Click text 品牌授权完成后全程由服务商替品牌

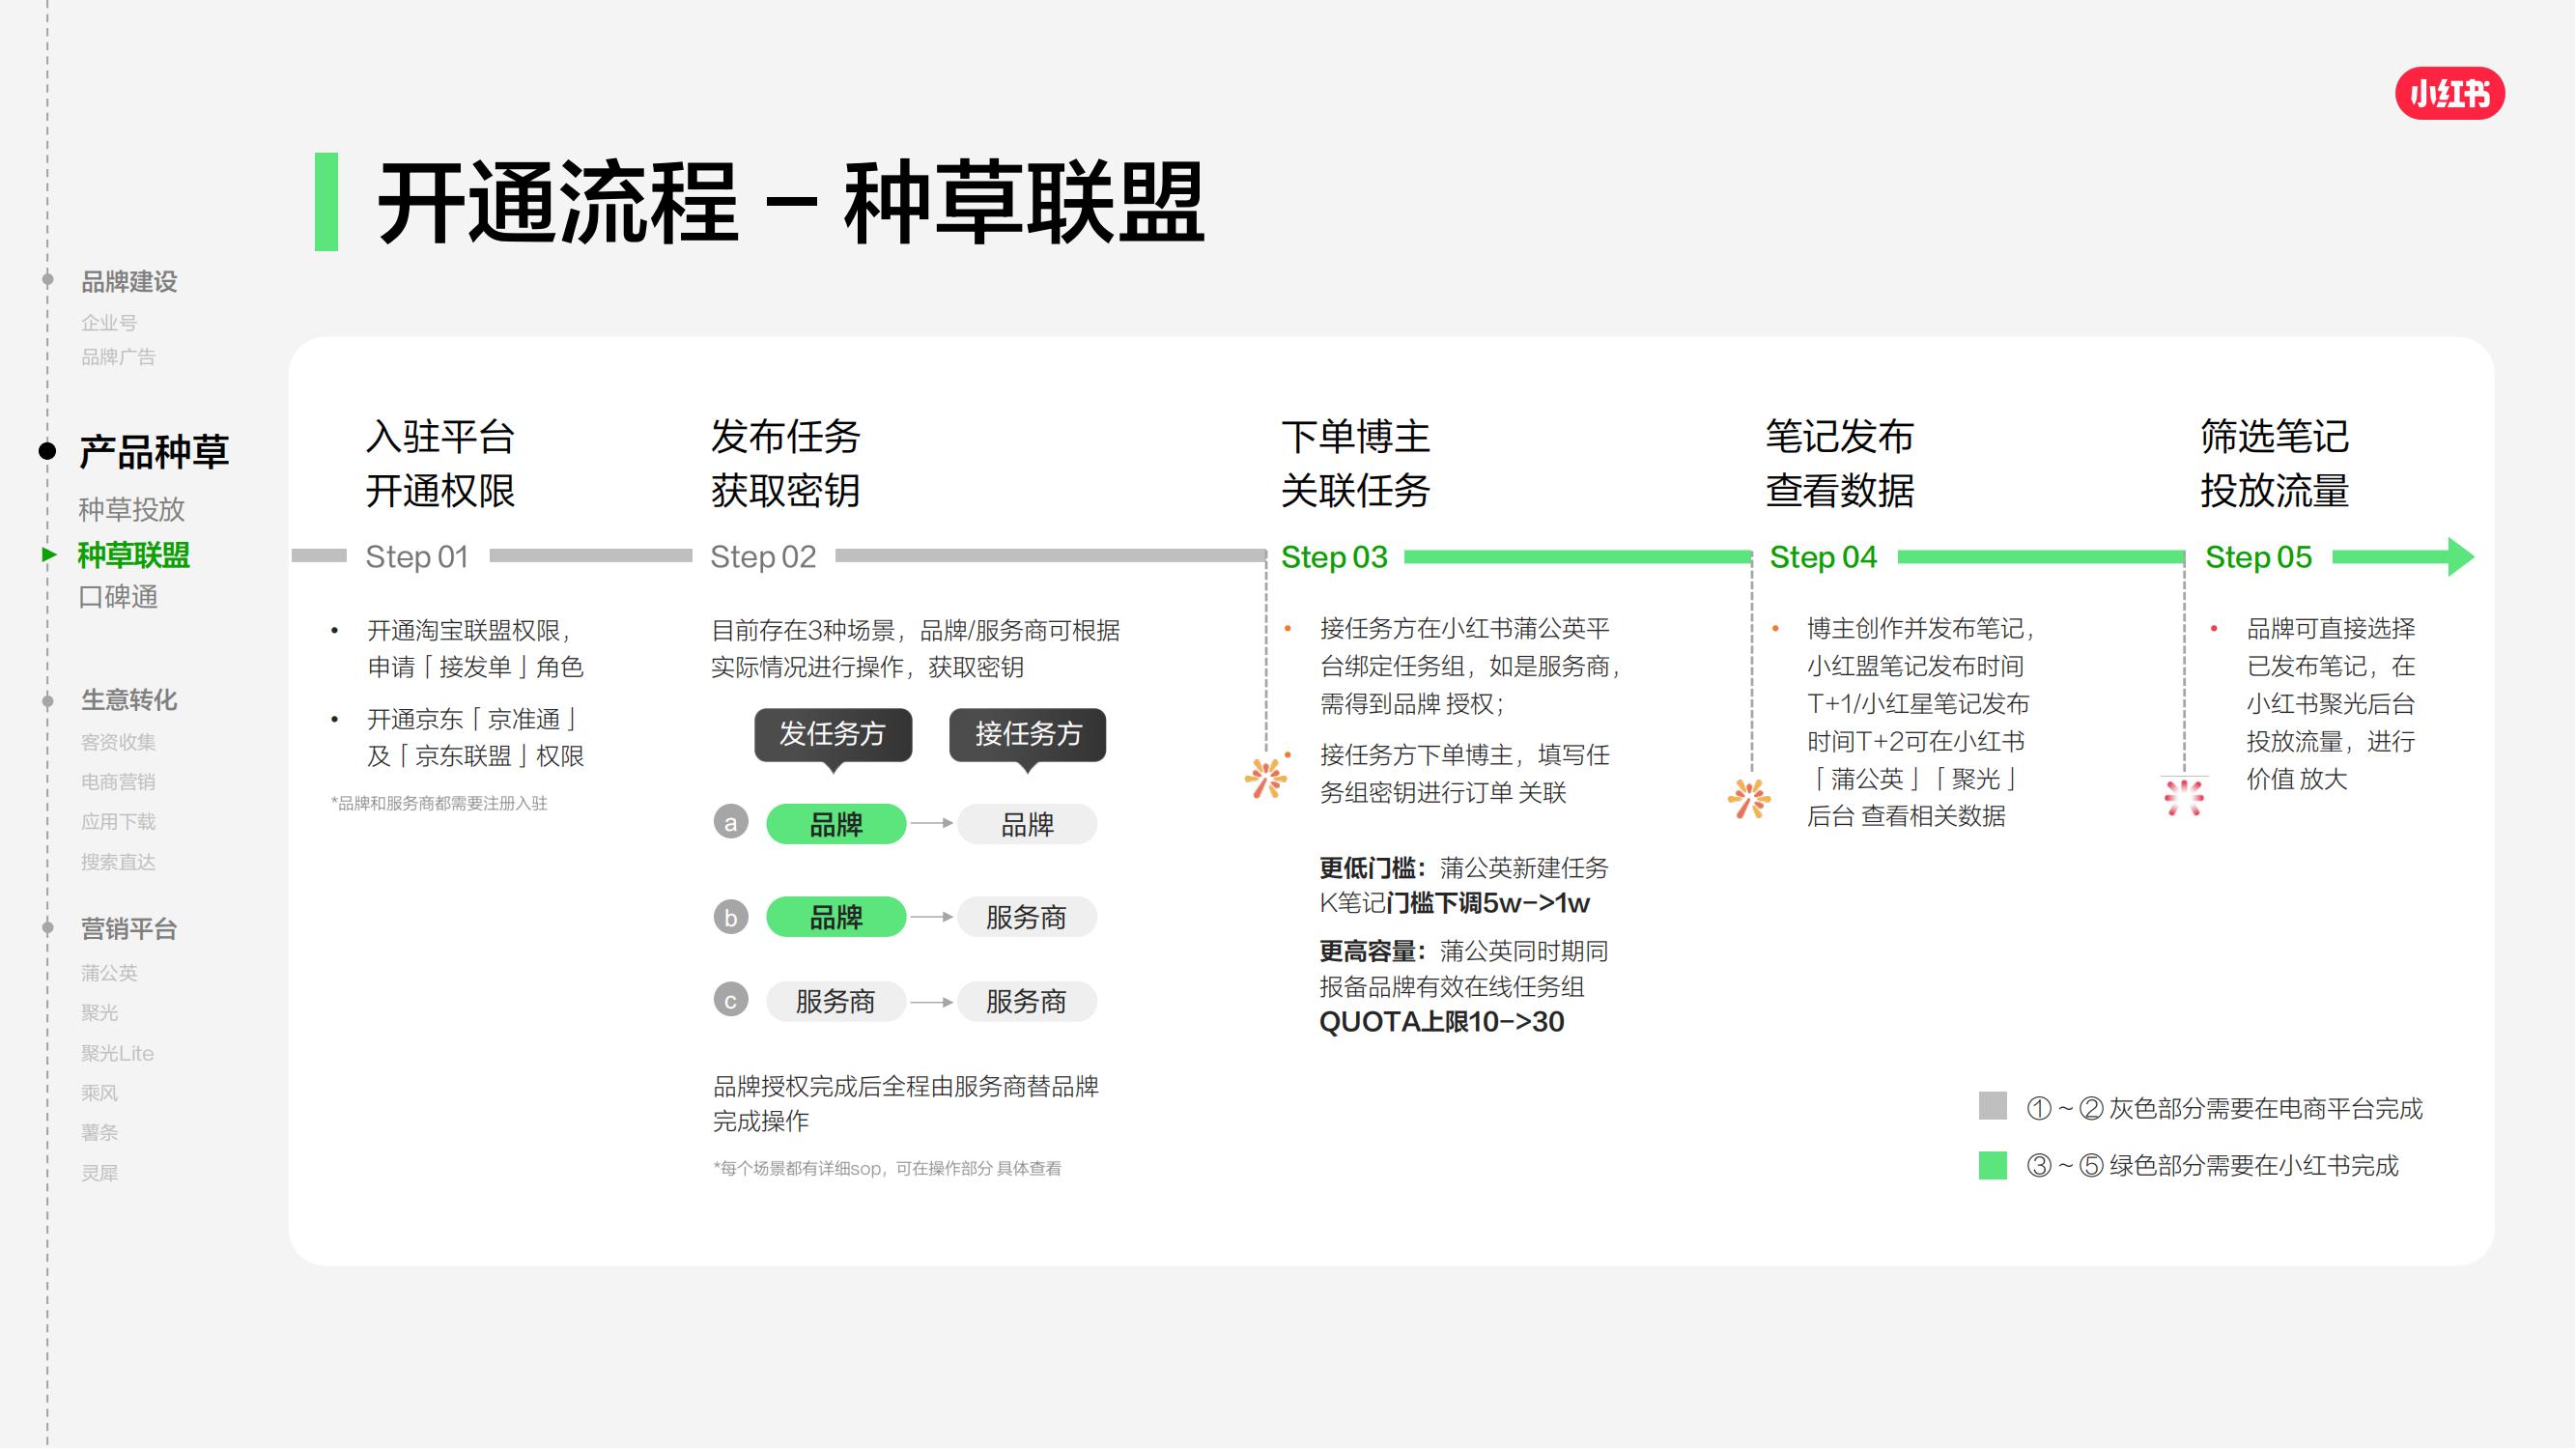(906, 1086)
